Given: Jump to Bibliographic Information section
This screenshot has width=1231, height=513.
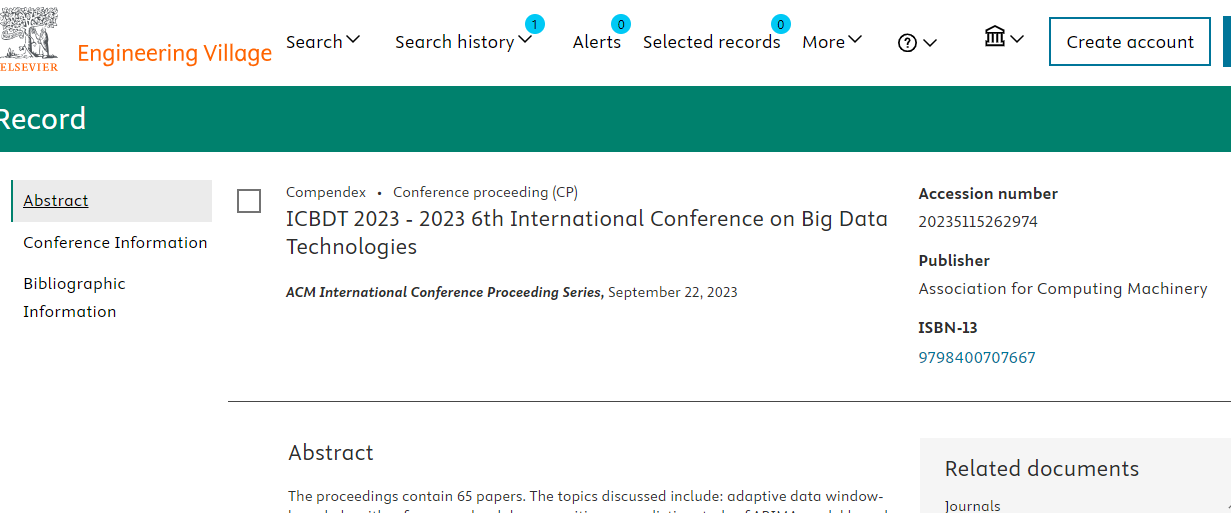Looking at the screenshot, I should [x=75, y=297].
